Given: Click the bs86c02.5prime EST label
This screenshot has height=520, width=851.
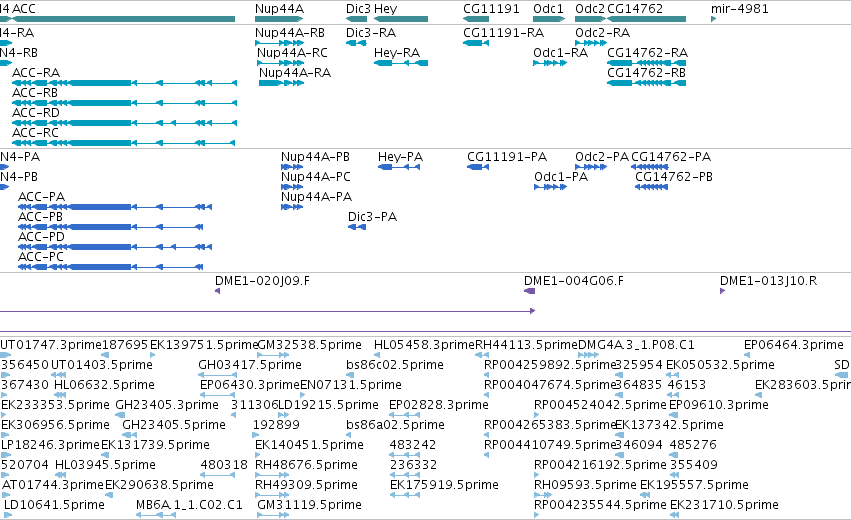Looking at the screenshot, I should click(395, 365).
